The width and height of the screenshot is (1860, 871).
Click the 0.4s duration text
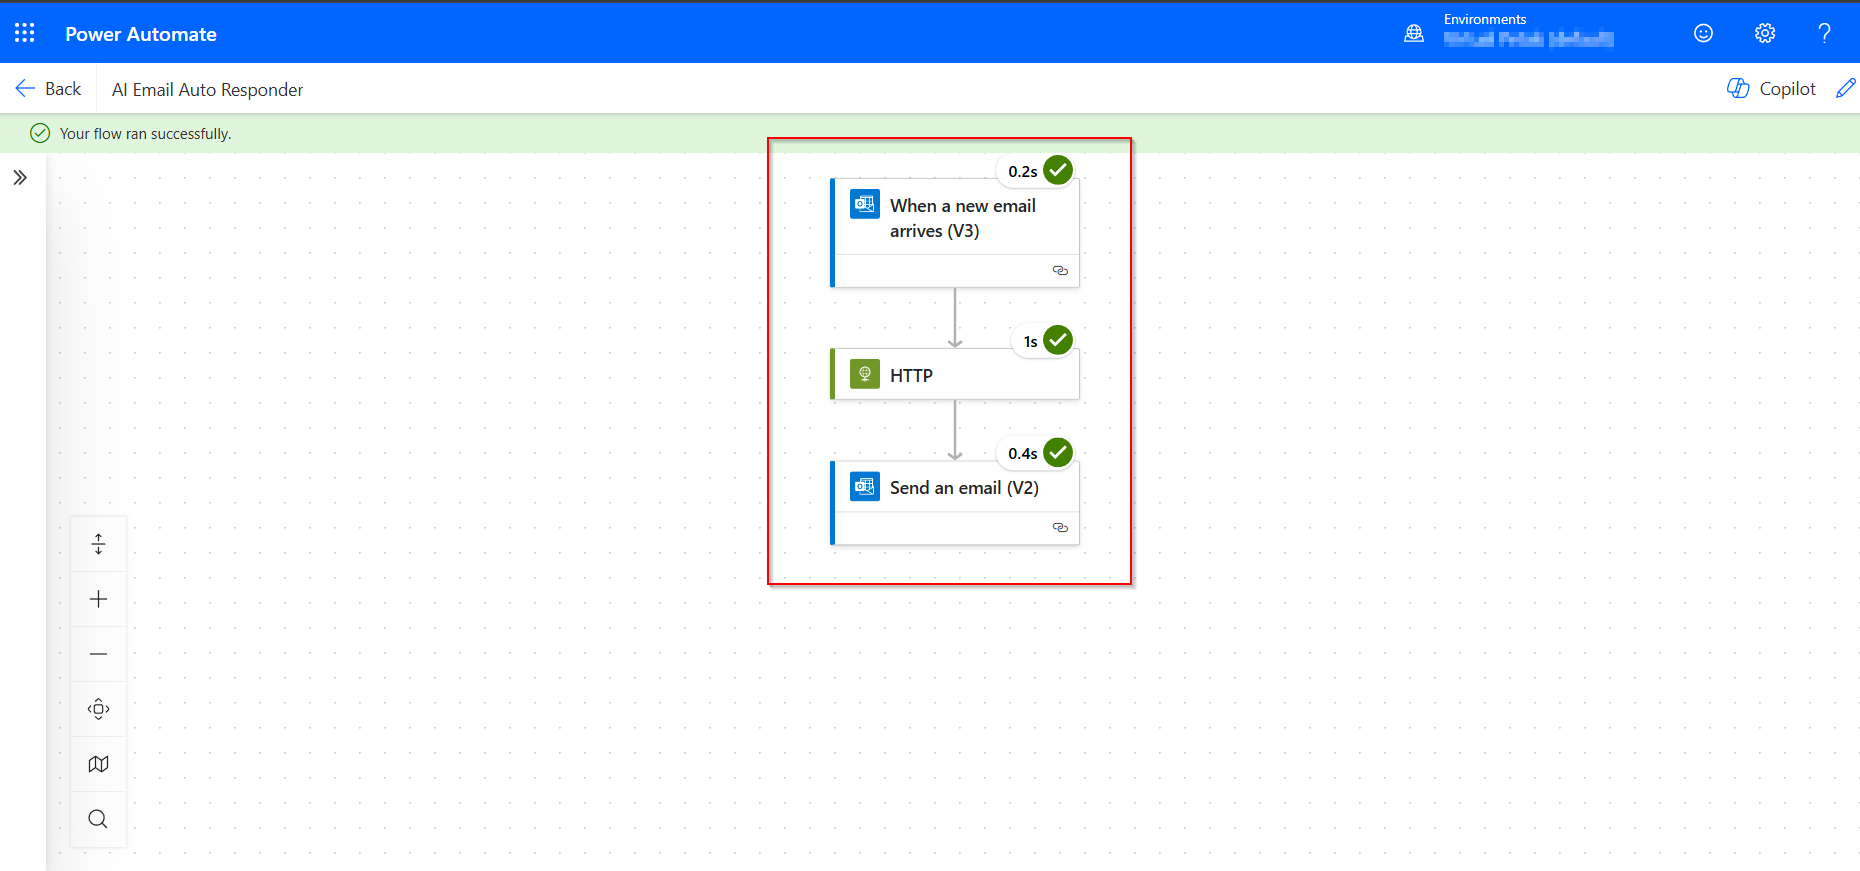click(1022, 454)
